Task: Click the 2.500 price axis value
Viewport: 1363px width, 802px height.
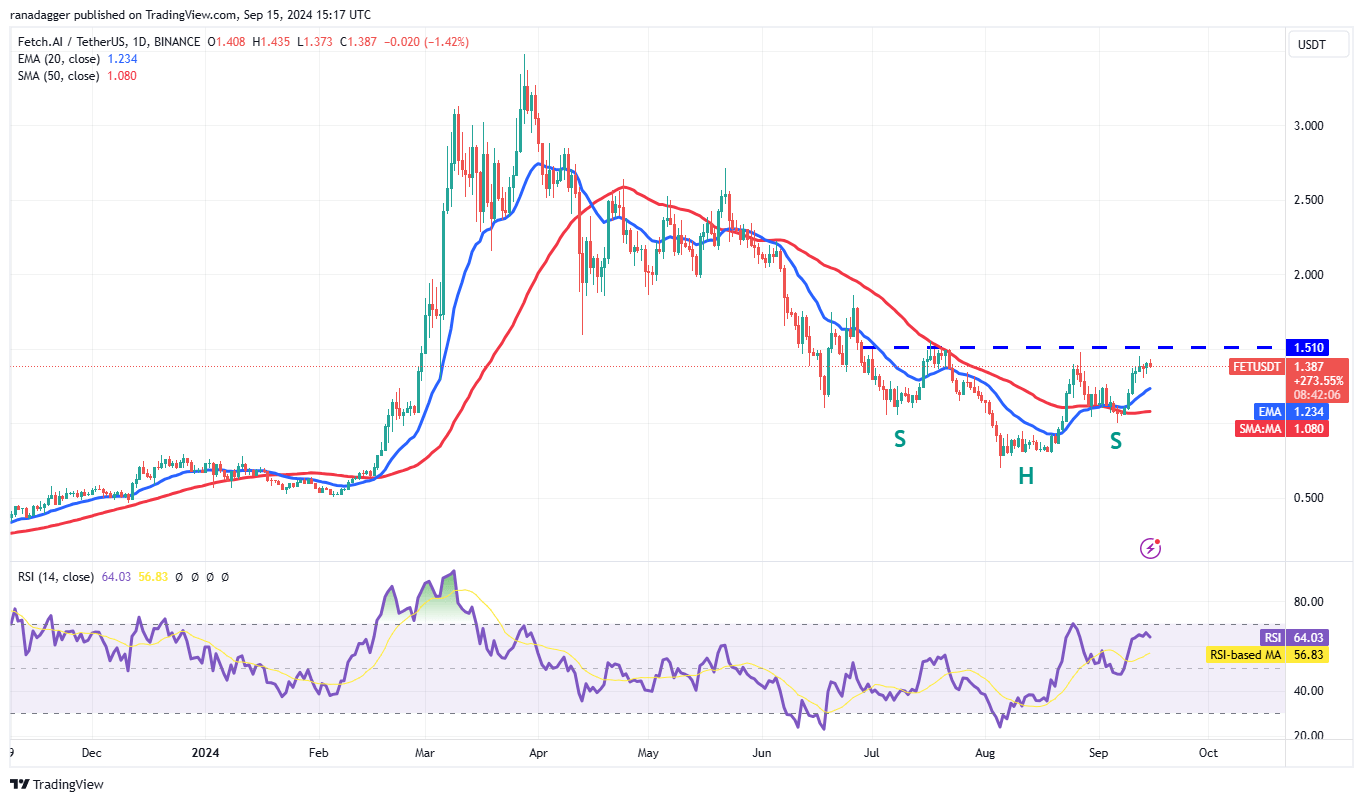Action: tap(1311, 200)
